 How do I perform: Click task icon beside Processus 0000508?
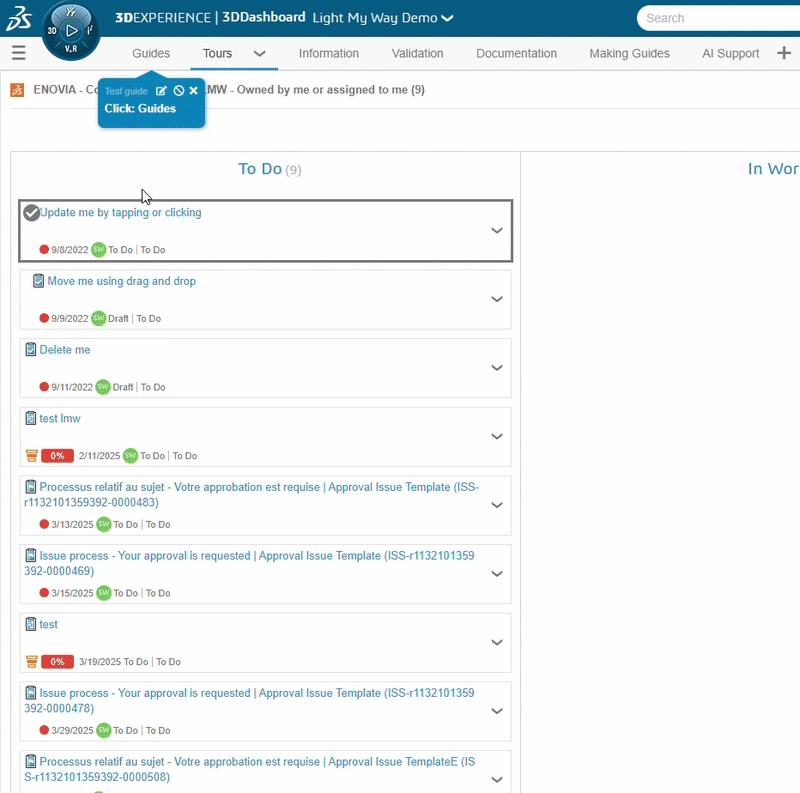31,761
